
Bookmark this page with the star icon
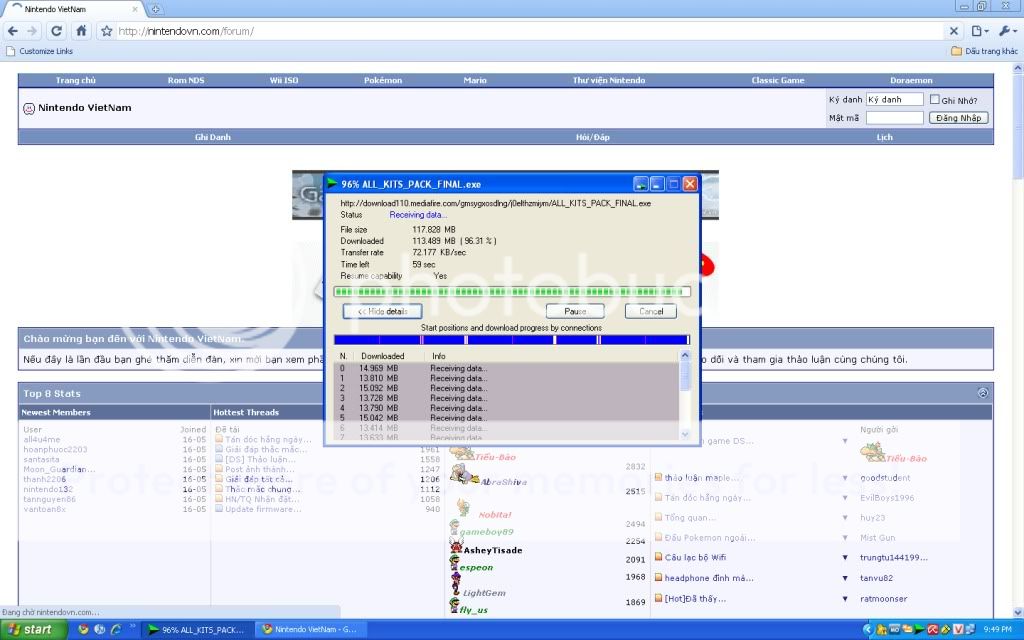click(106, 31)
